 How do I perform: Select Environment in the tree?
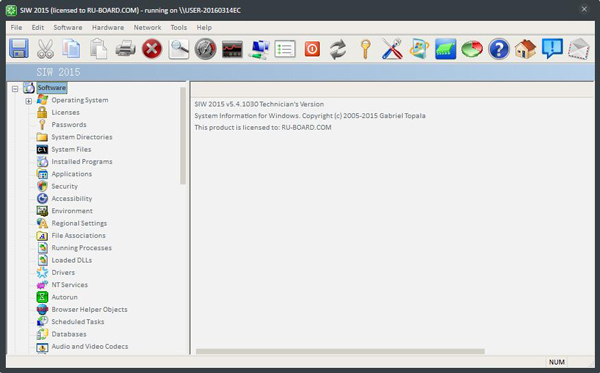coord(72,211)
